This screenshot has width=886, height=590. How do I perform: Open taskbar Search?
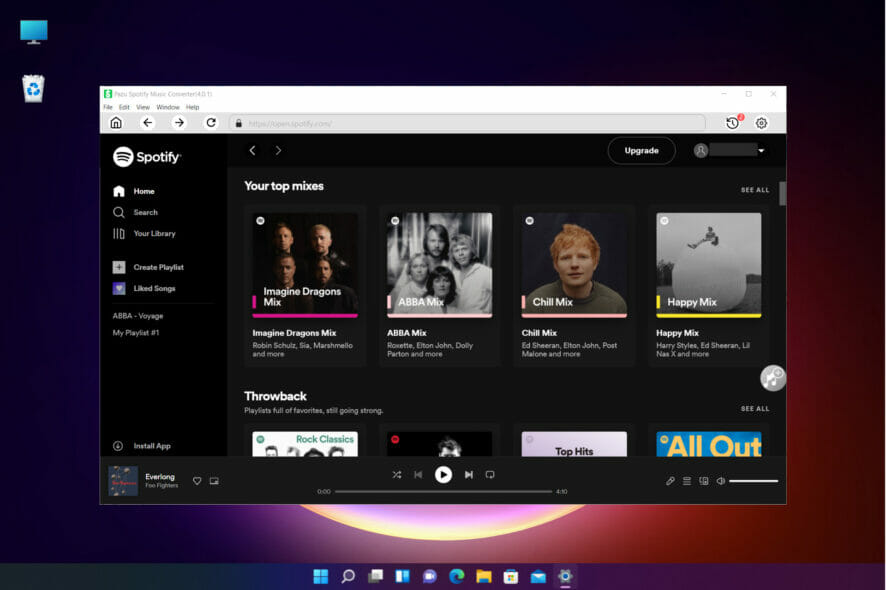[x=348, y=576]
